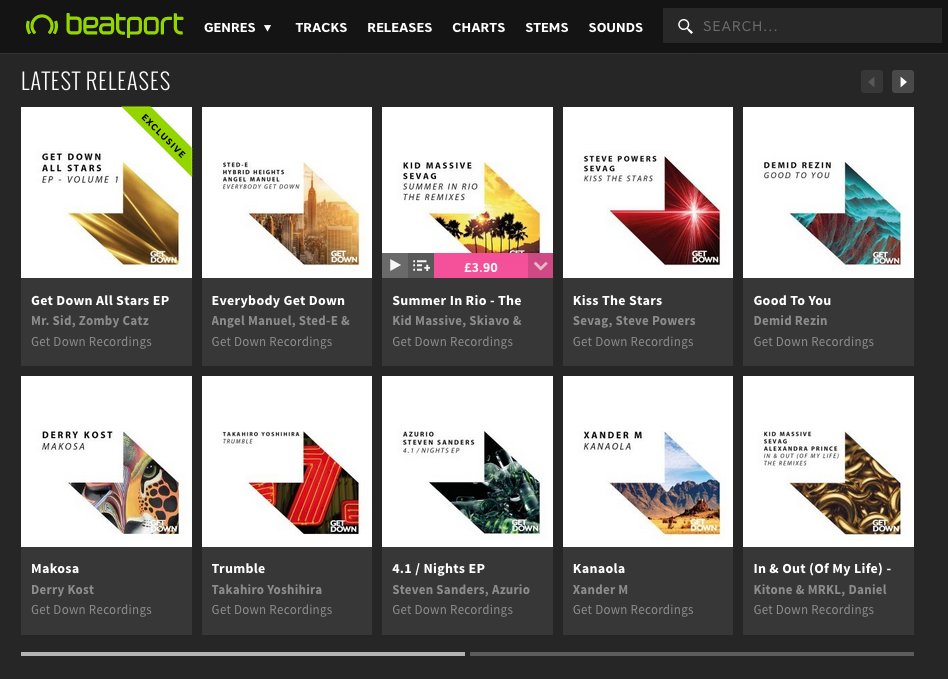The height and width of the screenshot is (679, 948).
Task: Open the Sounds page
Action: click(x=615, y=27)
